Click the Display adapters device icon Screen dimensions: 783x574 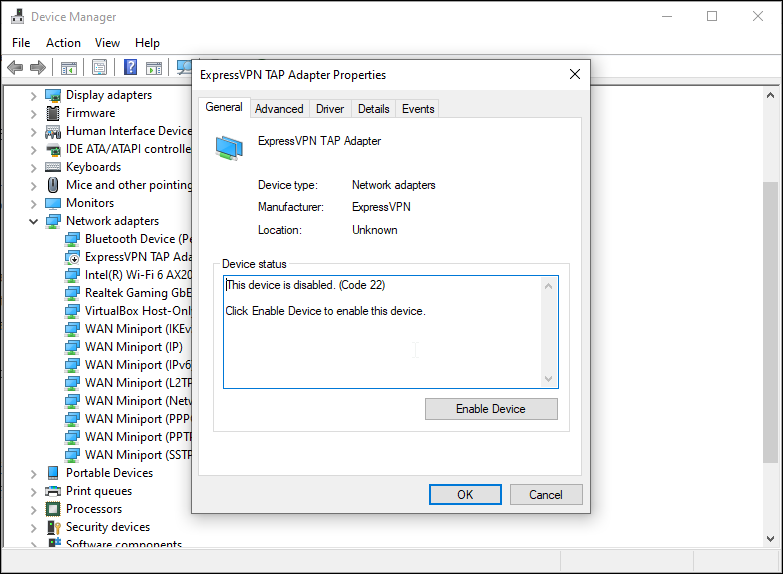pos(53,95)
